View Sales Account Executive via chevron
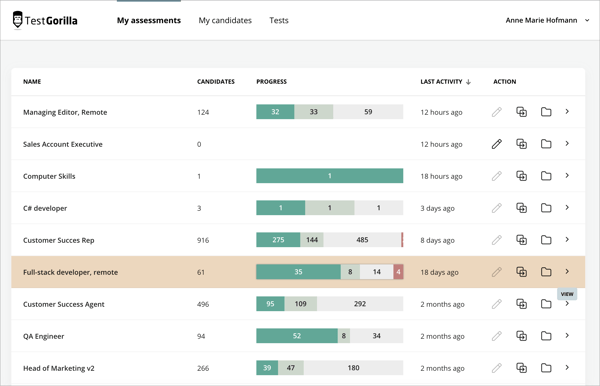 [x=567, y=143]
